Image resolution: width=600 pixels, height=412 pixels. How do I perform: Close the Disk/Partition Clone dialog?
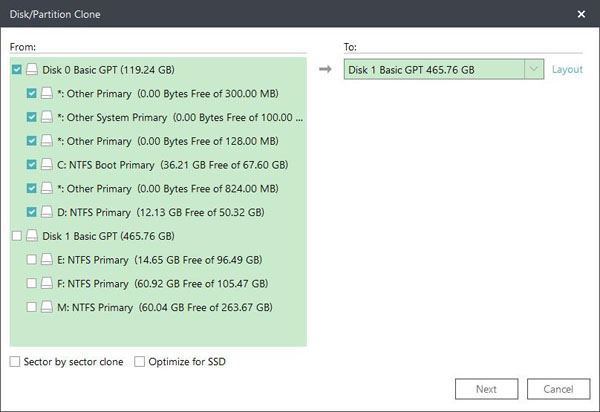(x=582, y=14)
